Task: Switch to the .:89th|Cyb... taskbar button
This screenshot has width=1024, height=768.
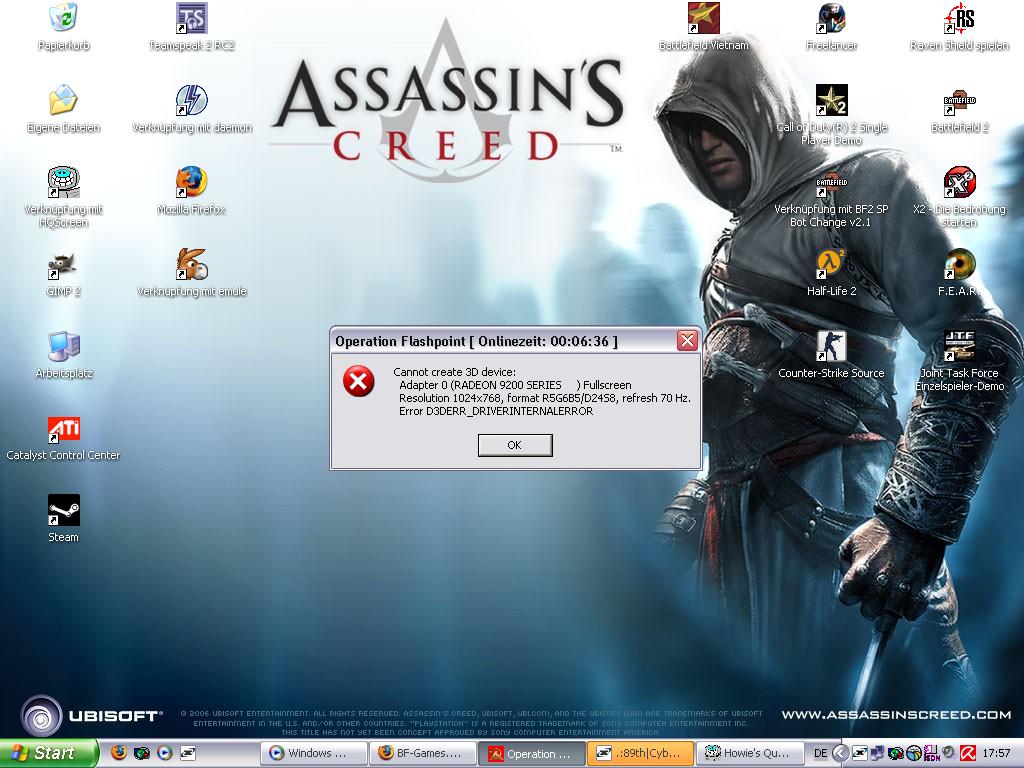Action: pyautogui.click(x=640, y=754)
